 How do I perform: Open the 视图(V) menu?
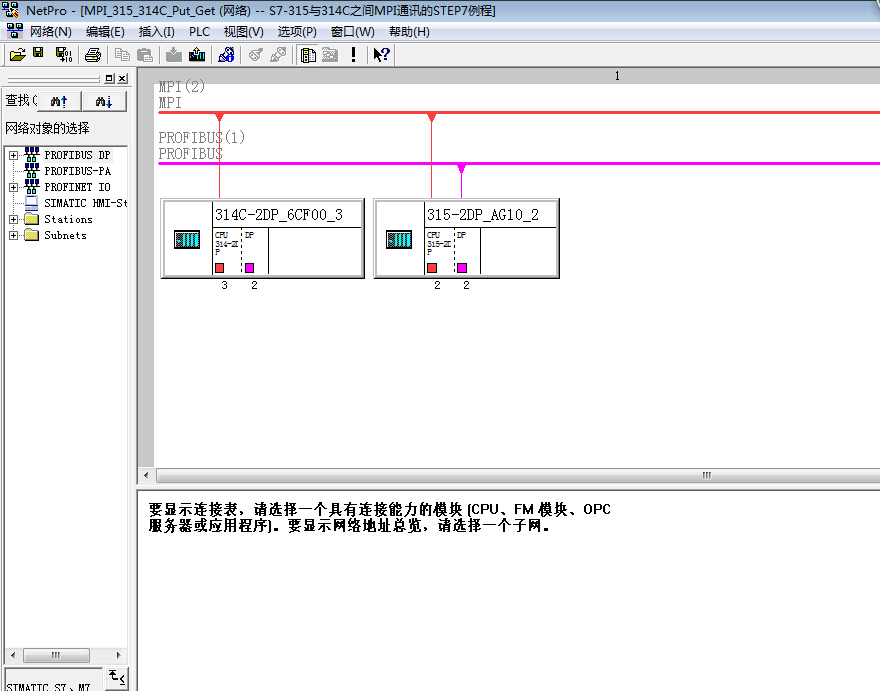[244, 31]
